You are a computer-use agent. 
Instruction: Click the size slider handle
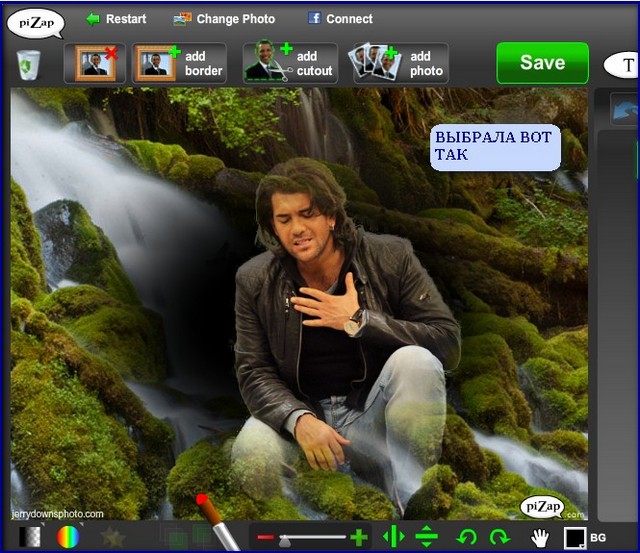[x=285, y=540]
